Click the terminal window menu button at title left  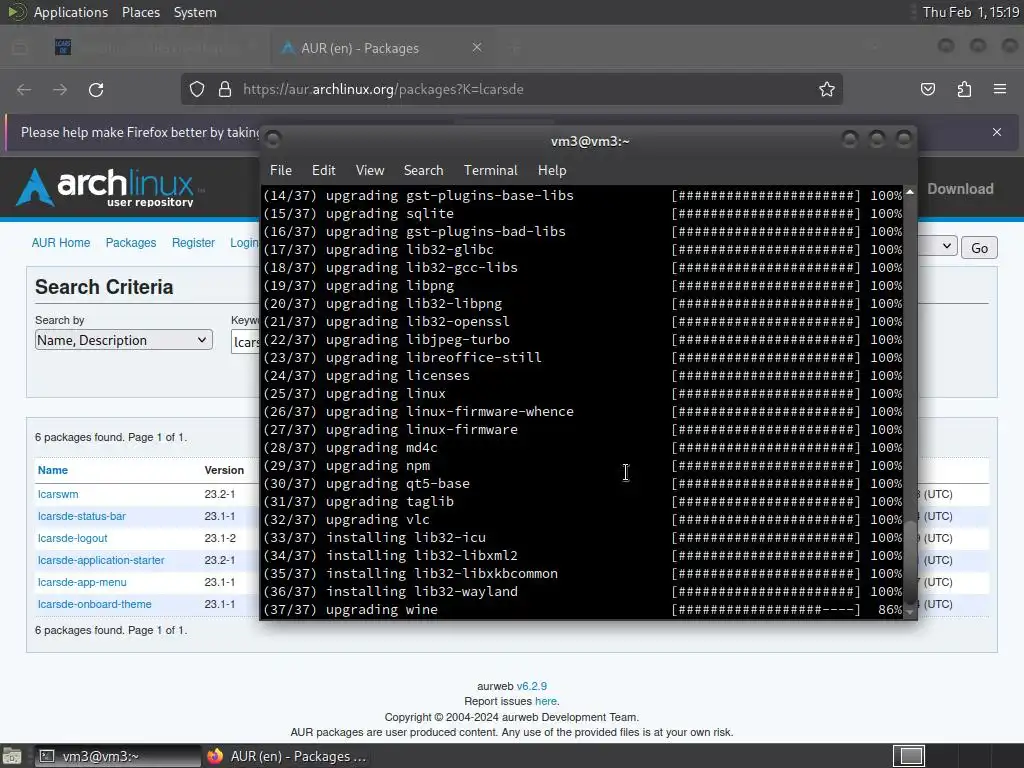tap(274, 139)
